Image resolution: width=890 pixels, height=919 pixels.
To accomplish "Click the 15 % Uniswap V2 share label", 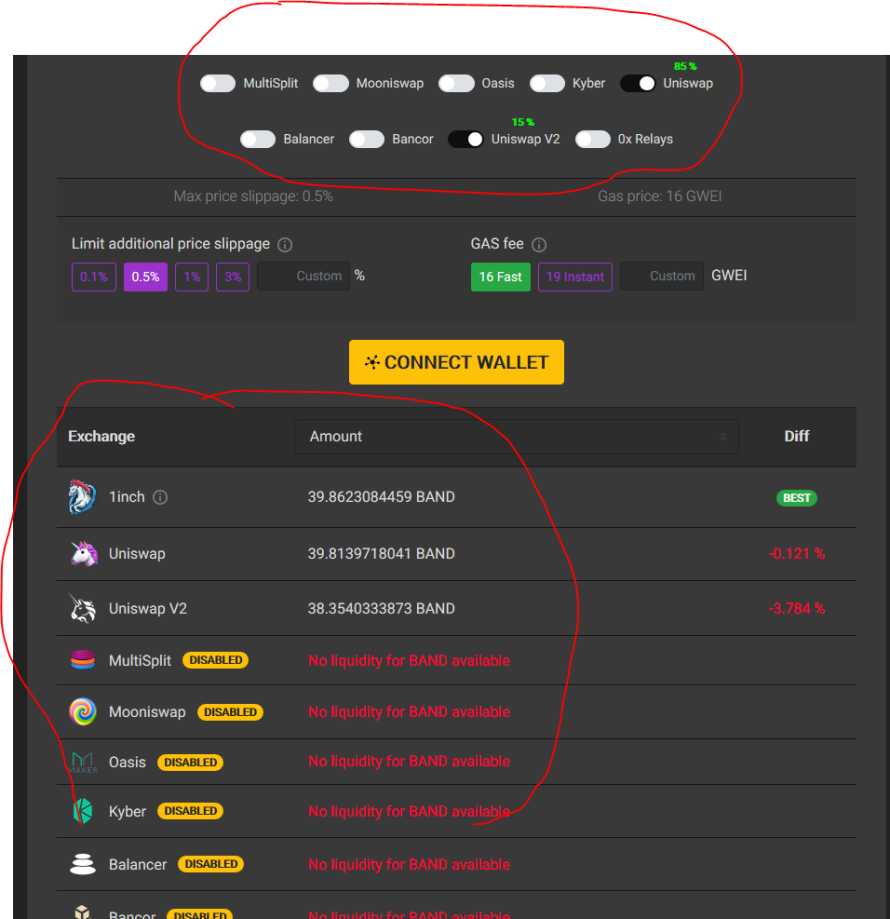I will [x=523, y=122].
